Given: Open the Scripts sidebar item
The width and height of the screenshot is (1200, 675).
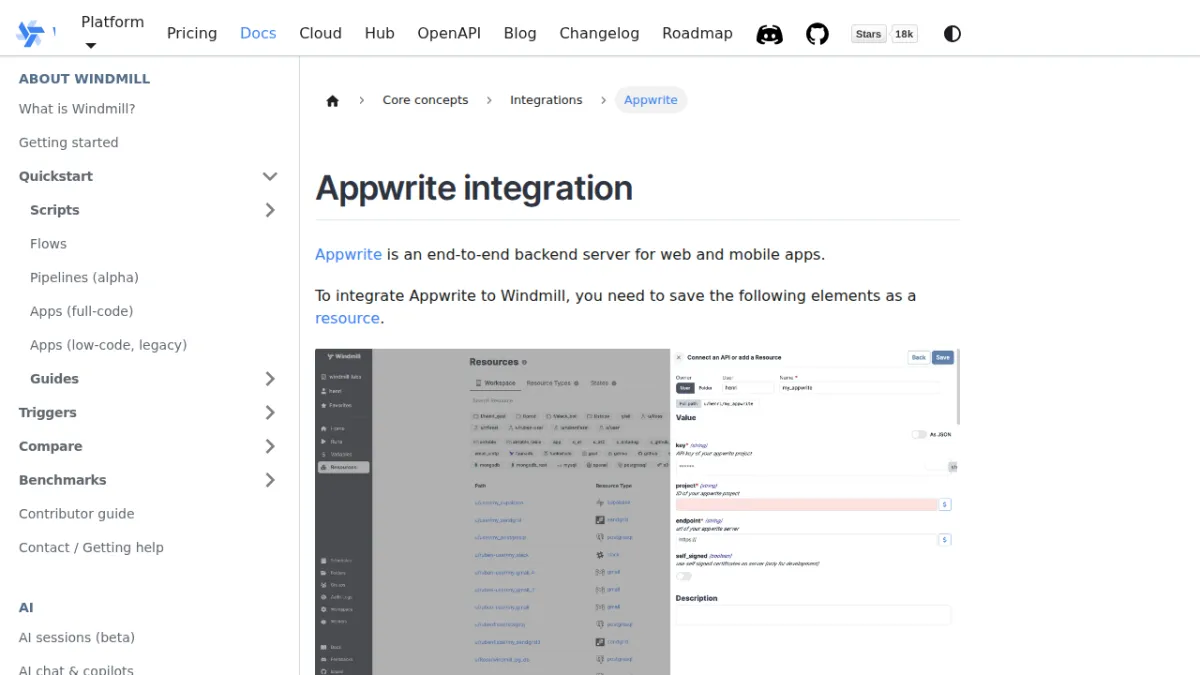Looking at the screenshot, I should [x=55, y=210].
